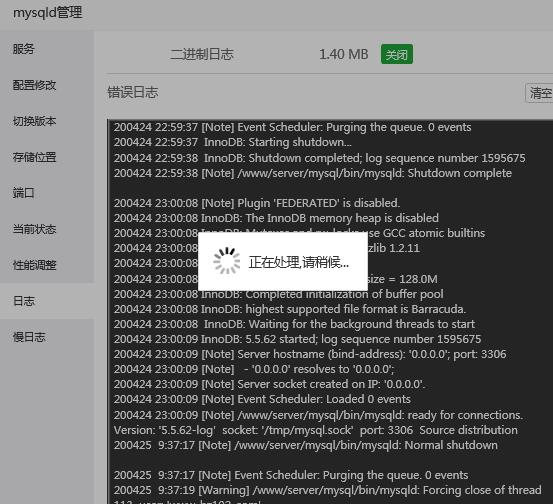Screen dimensions: 553x504
Task: Click log line 22:59:37 'Purging the queue. 0 events'
Action: click(292, 127)
